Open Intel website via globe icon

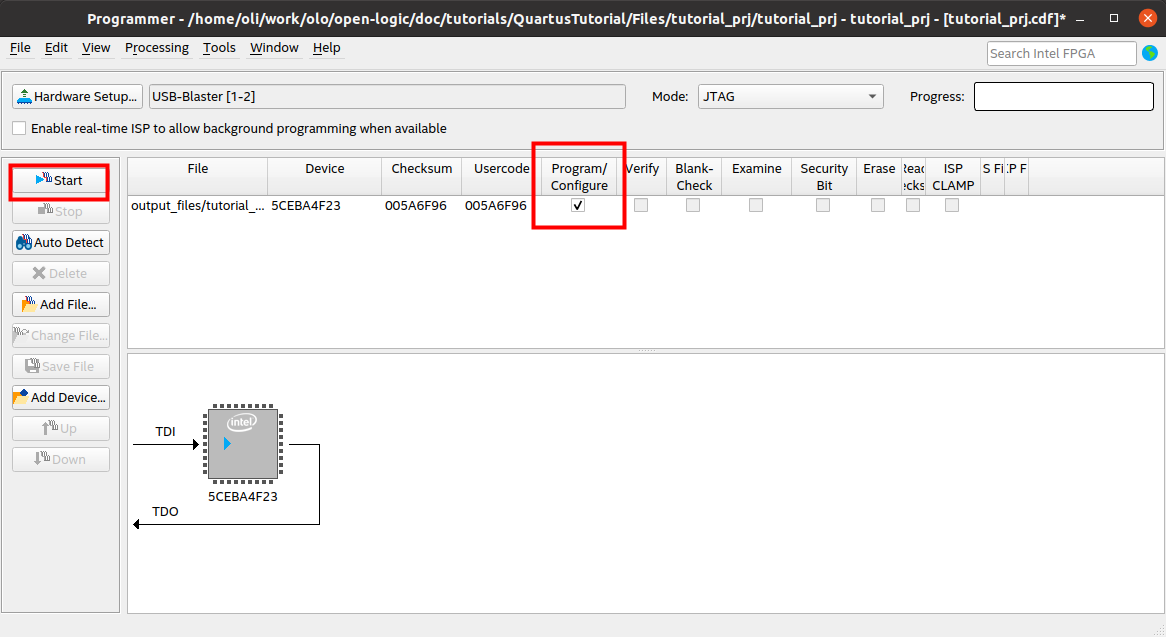point(1150,54)
